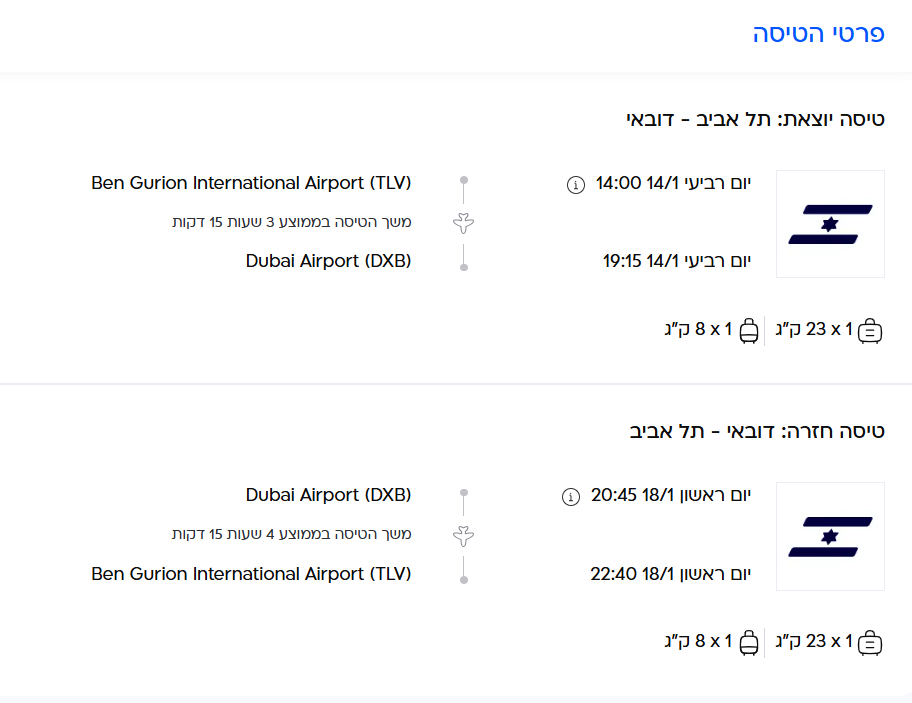
Task: Click the 3 hours 15 minutes duration text
Action: (291, 222)
